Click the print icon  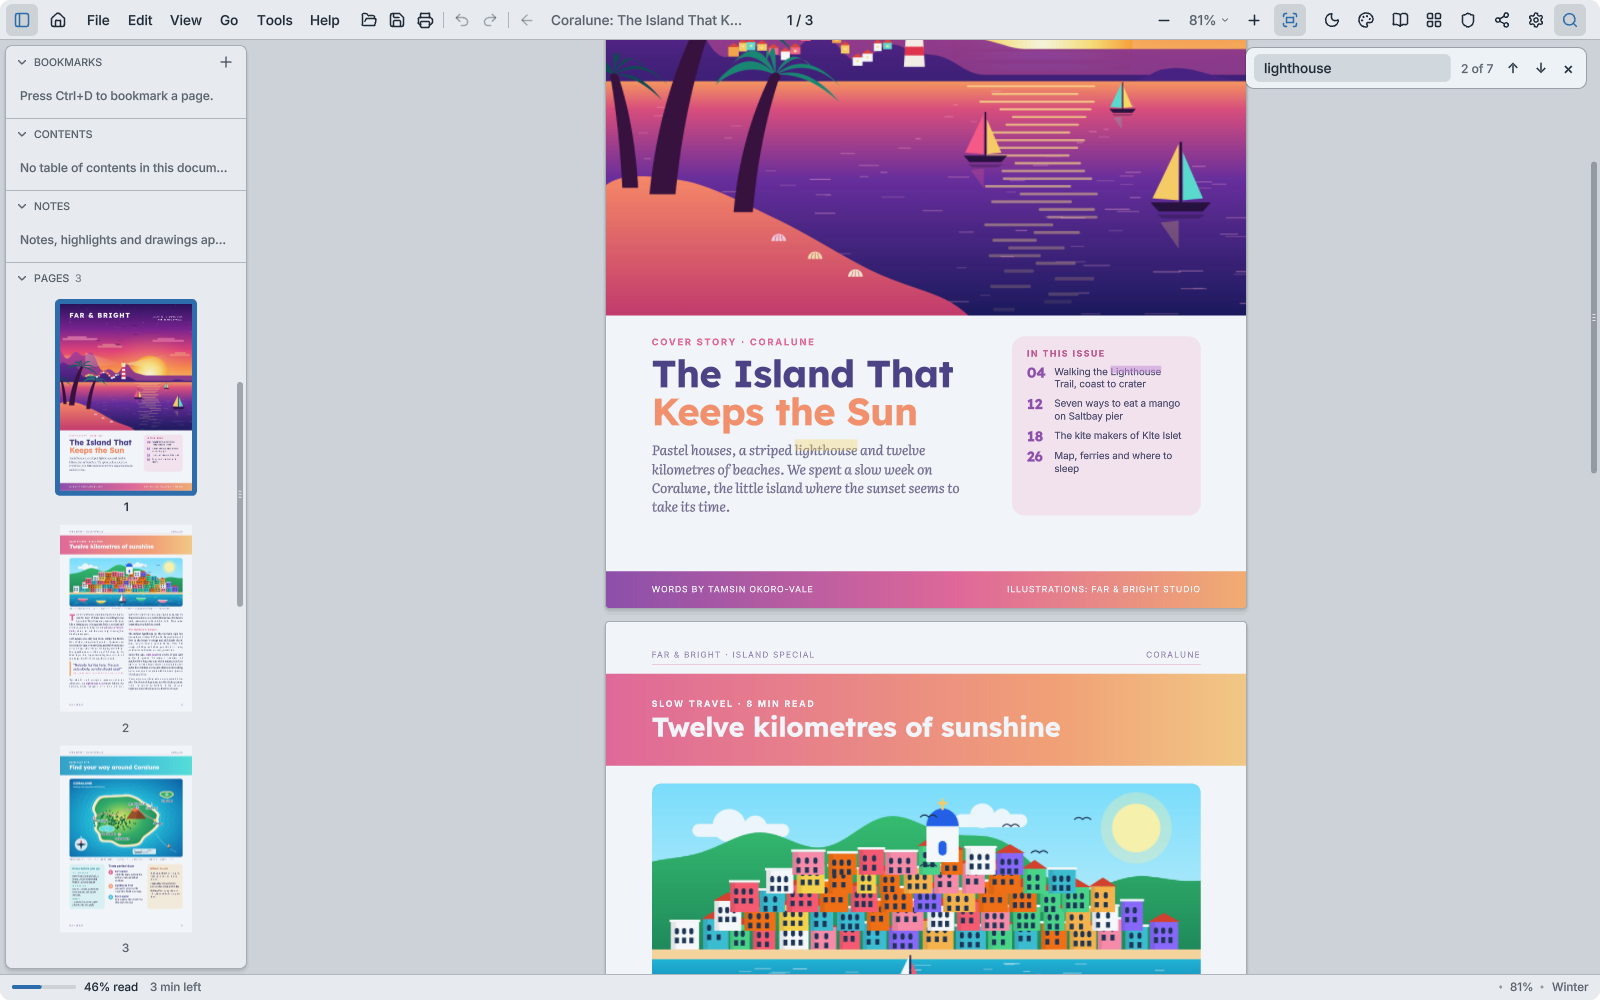coord(425,20)
